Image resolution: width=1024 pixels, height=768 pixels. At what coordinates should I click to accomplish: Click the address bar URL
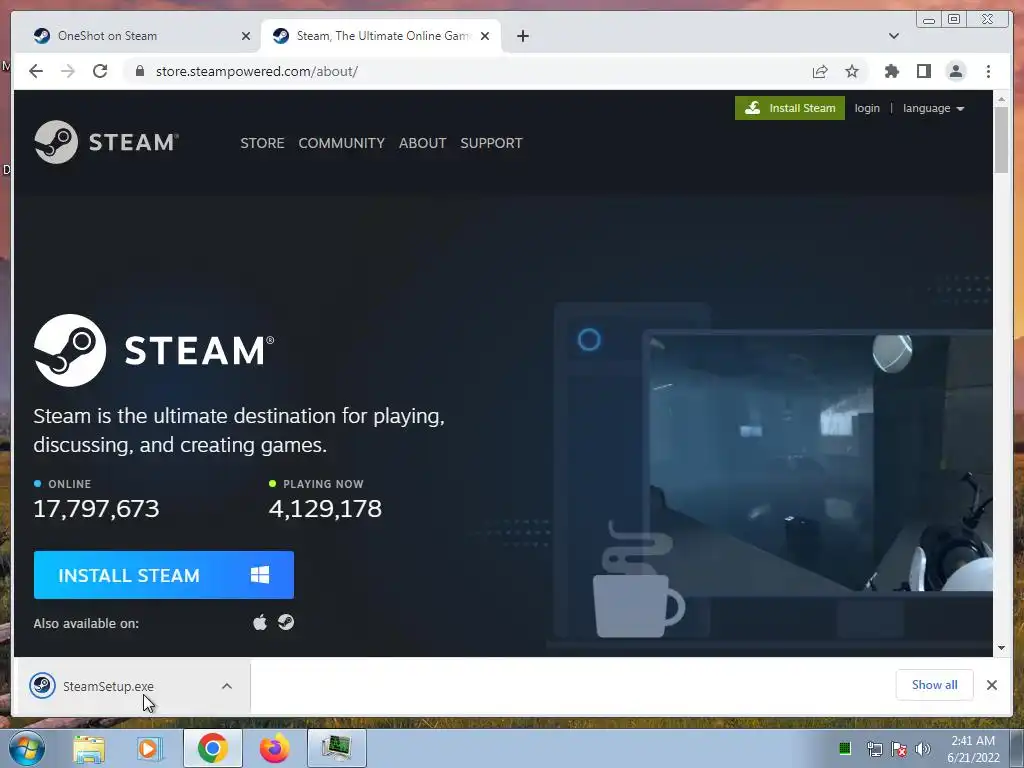(x=257, y=71)
